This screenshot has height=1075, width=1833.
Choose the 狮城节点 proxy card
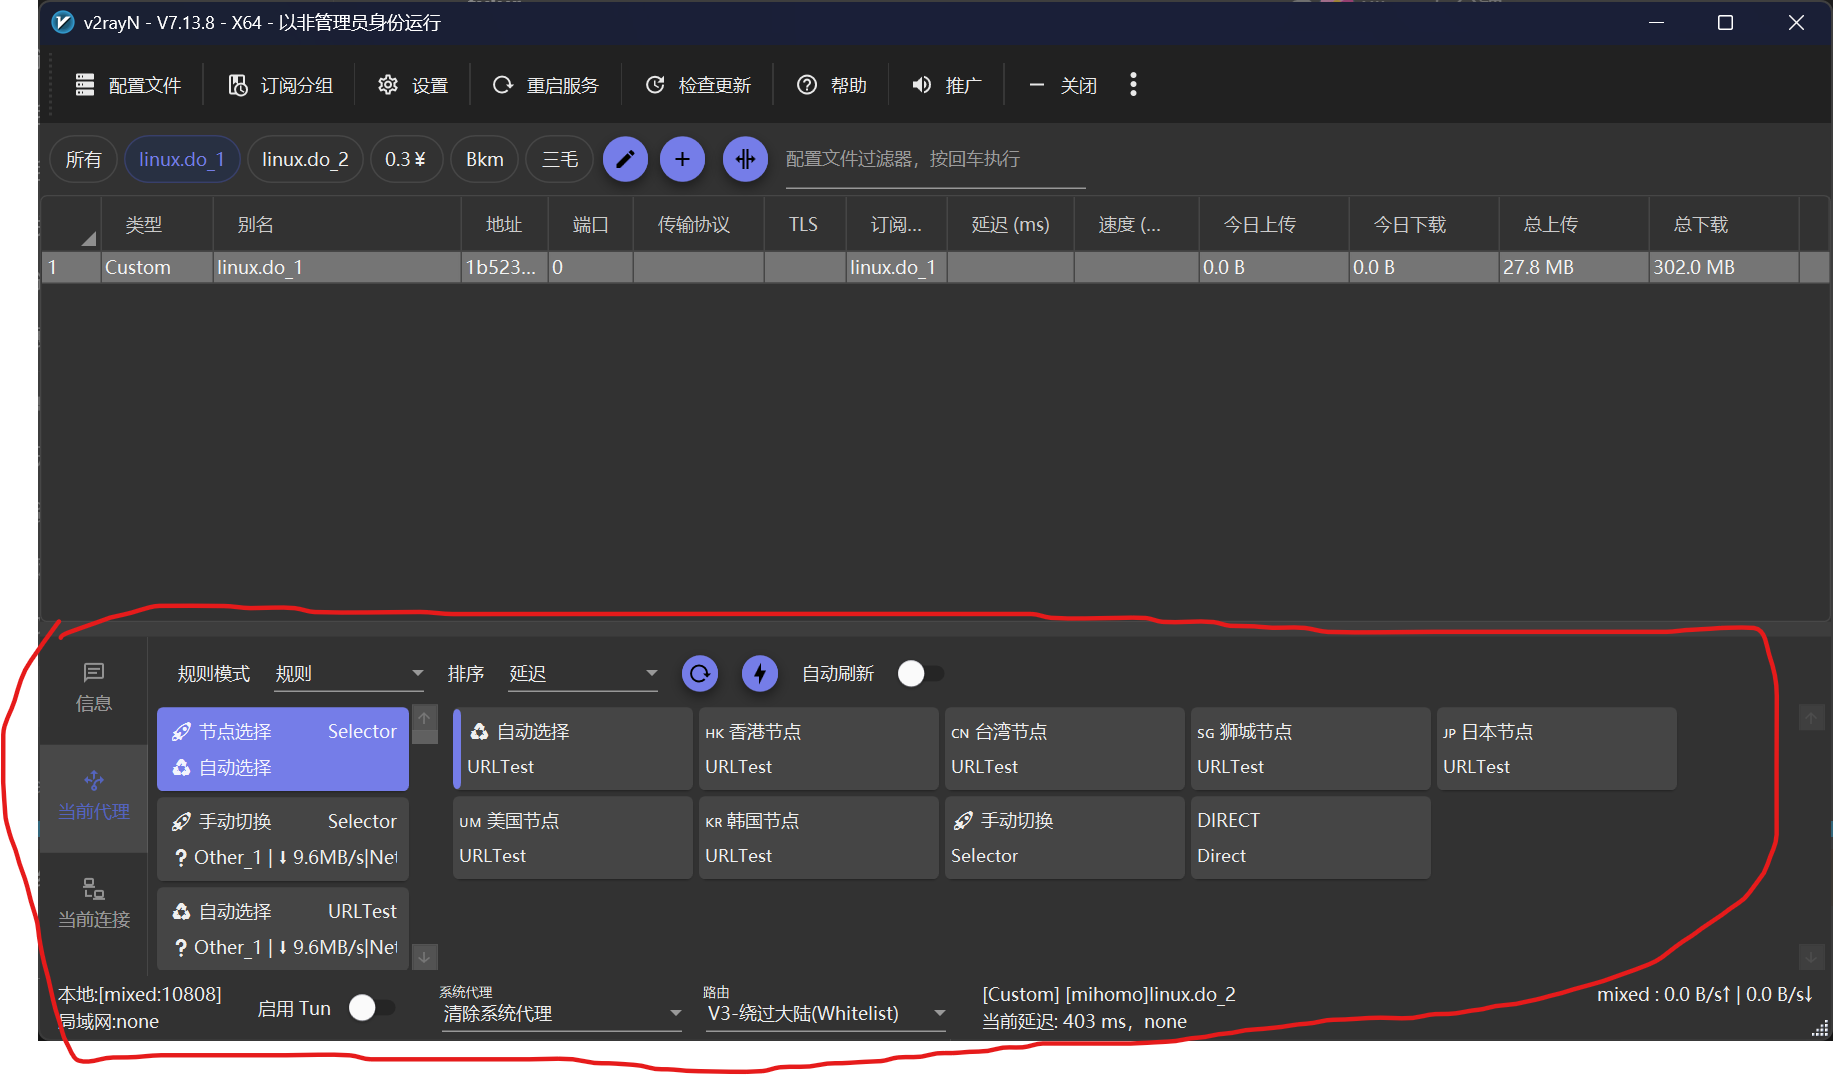click(x=1310, y=749)
